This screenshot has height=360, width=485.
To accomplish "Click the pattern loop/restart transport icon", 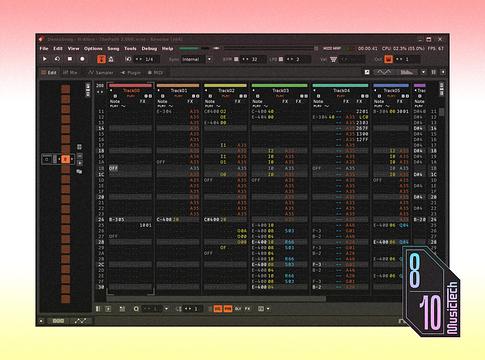I will [57, 59].
